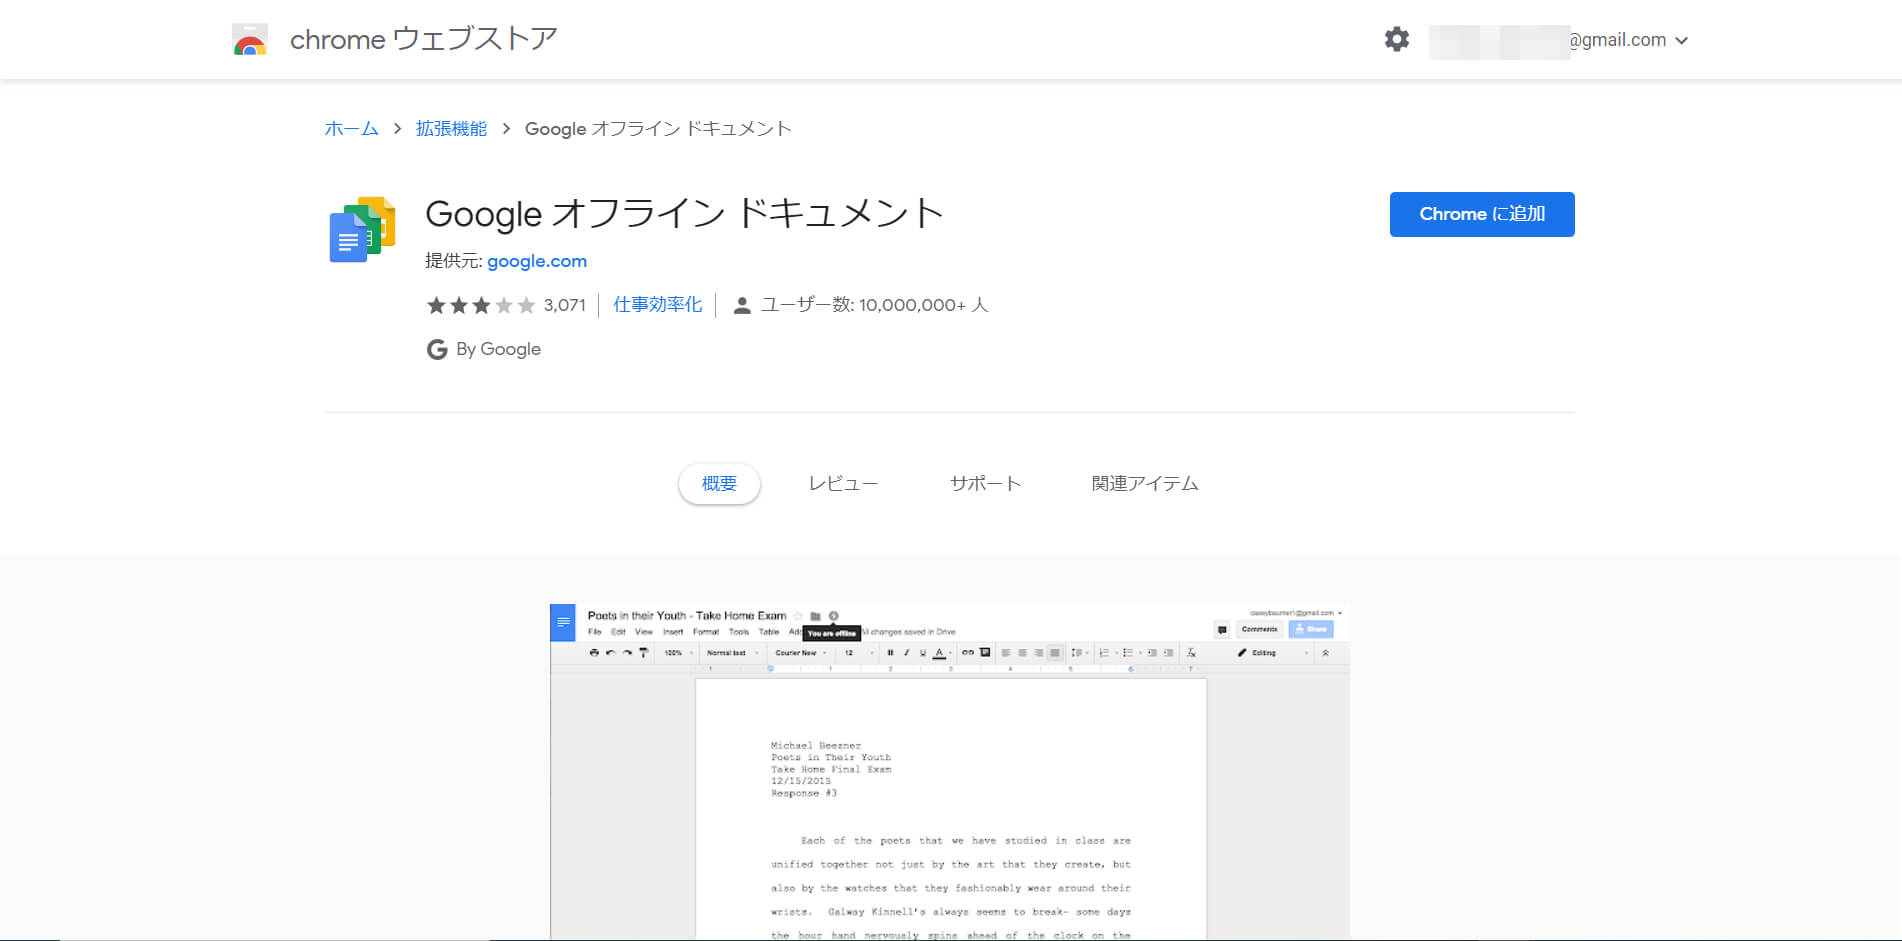Switch to the レビュー tab
This screenshot has width=1902, height=941.
click(x=843, y=484)
